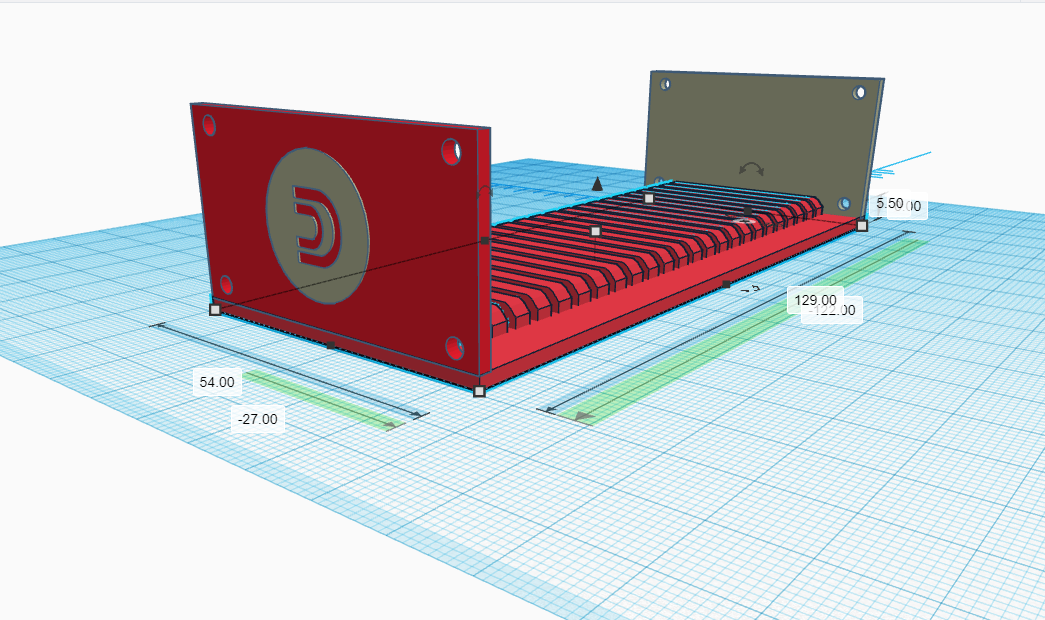This screenshot has height=620, width=1045.
Task: Click the black midpoint handle on the bottom edge
Action: click(331, 344)
